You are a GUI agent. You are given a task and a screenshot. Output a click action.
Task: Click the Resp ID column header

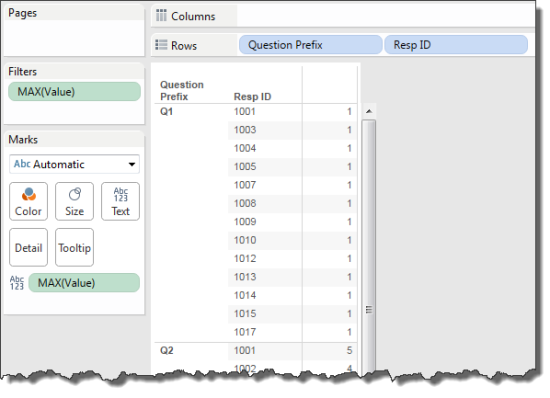pyautogui.click(x=253, y=96)
